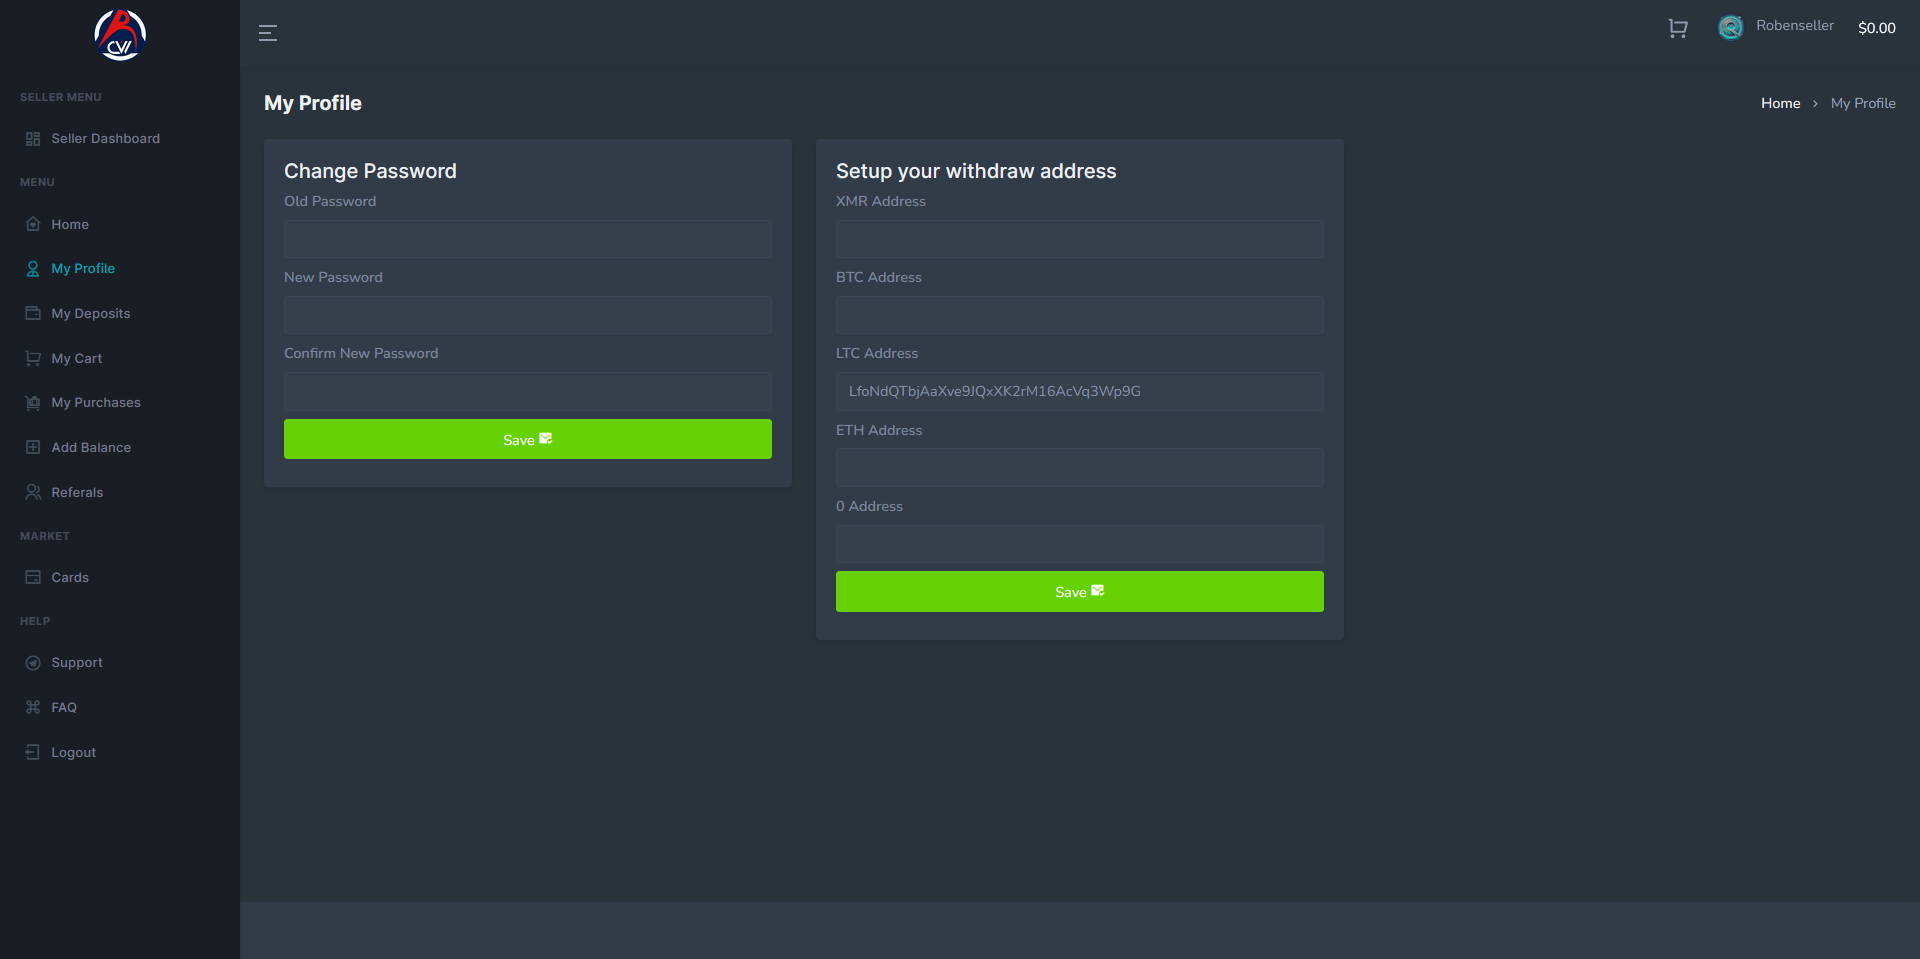Open Cards market link

[x=70, y=577]
